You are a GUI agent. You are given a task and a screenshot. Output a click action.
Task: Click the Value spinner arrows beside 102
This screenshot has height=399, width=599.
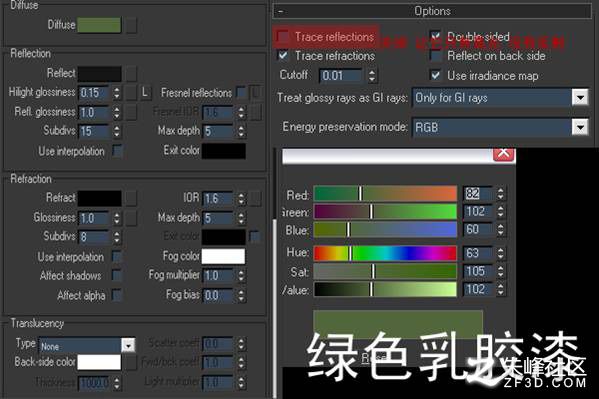click(500, 289)
